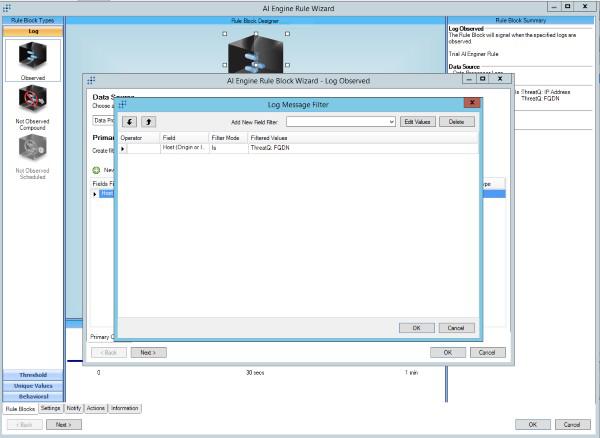Switch to the Settings tab
The image size is (600, 438).
[51, 408]
